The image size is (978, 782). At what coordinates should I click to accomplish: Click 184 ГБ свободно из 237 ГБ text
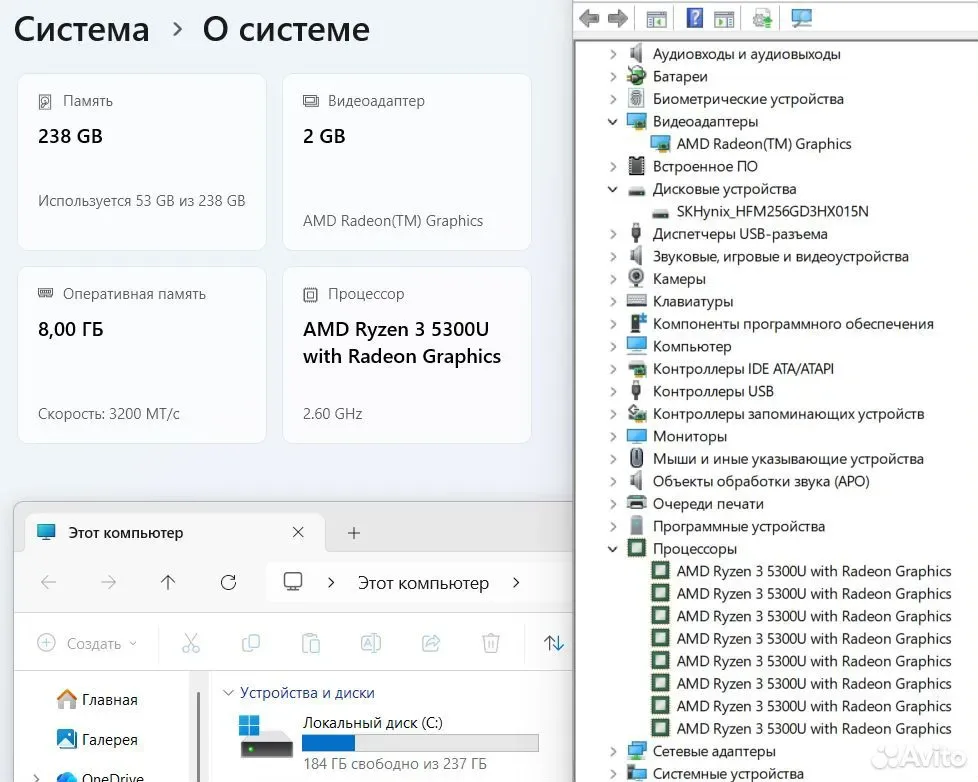(395, 763)
